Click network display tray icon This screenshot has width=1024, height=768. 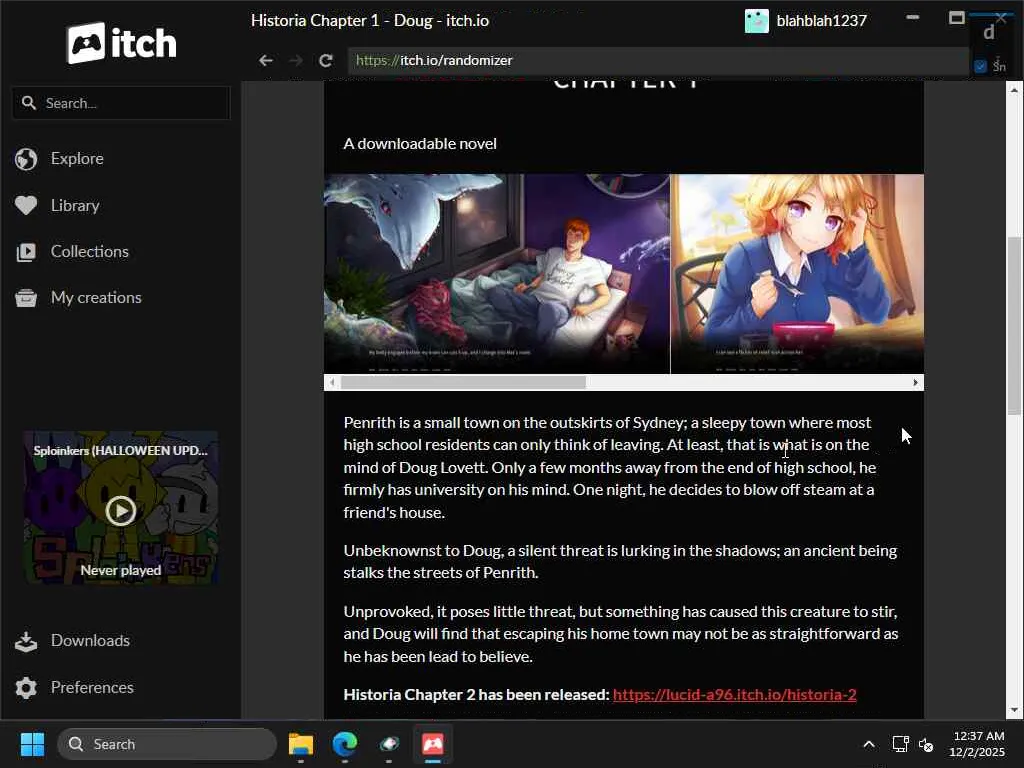point(901,744)
